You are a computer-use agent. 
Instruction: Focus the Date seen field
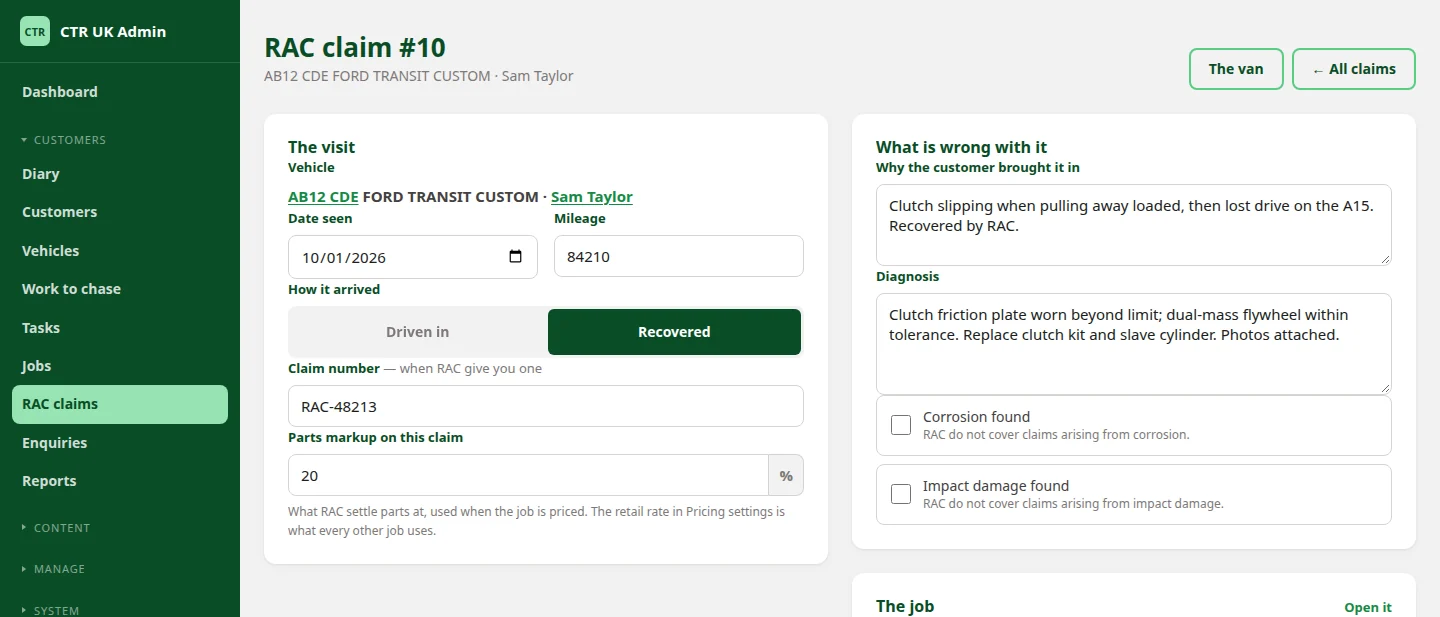click(413, 256)
